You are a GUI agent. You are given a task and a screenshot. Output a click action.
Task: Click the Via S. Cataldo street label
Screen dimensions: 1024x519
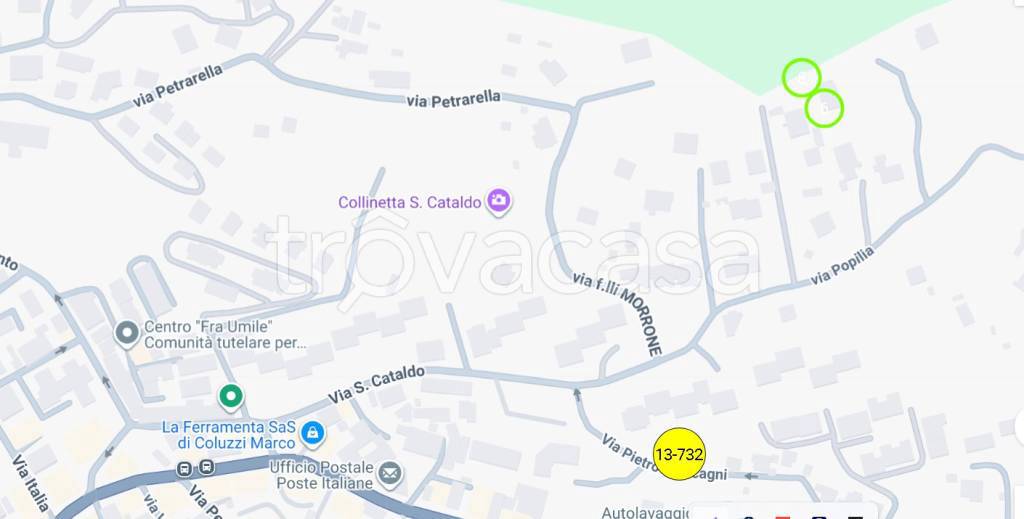click(x=376, y=385)
